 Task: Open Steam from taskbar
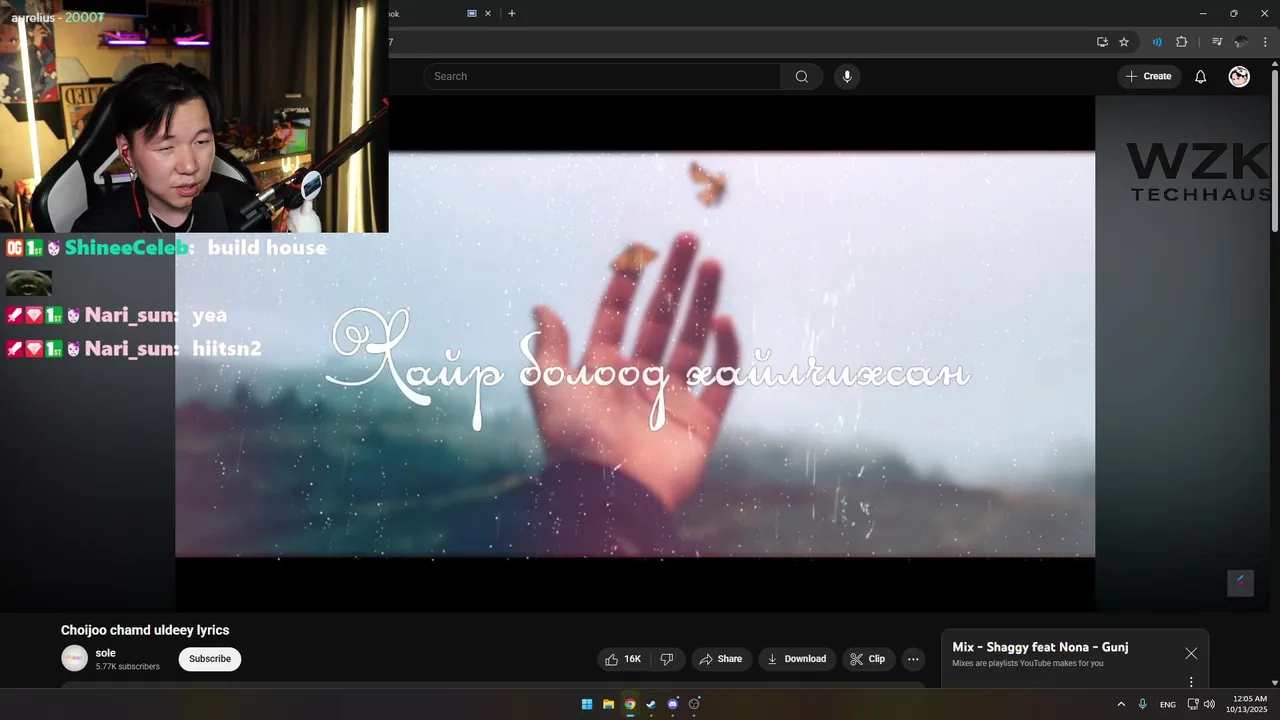coord(651,704)
